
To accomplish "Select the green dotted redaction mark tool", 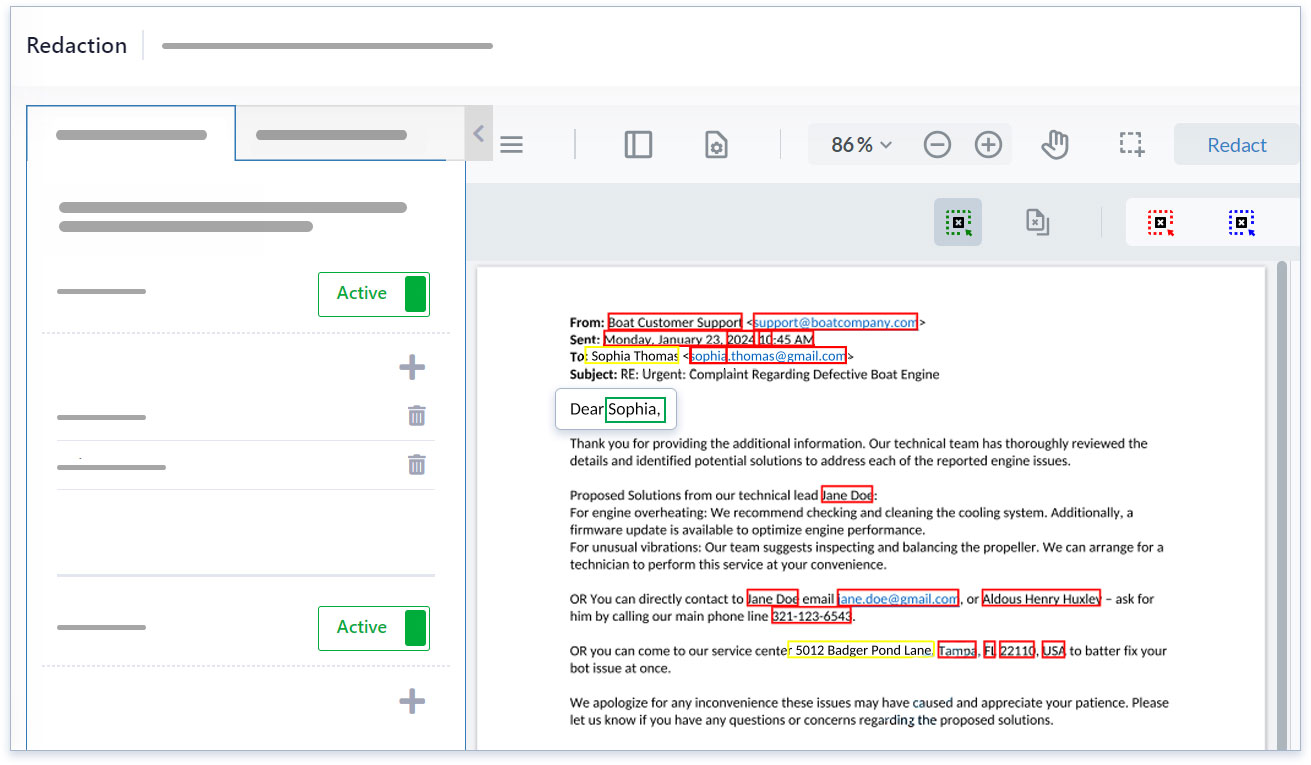I will [x=958, y=222].
